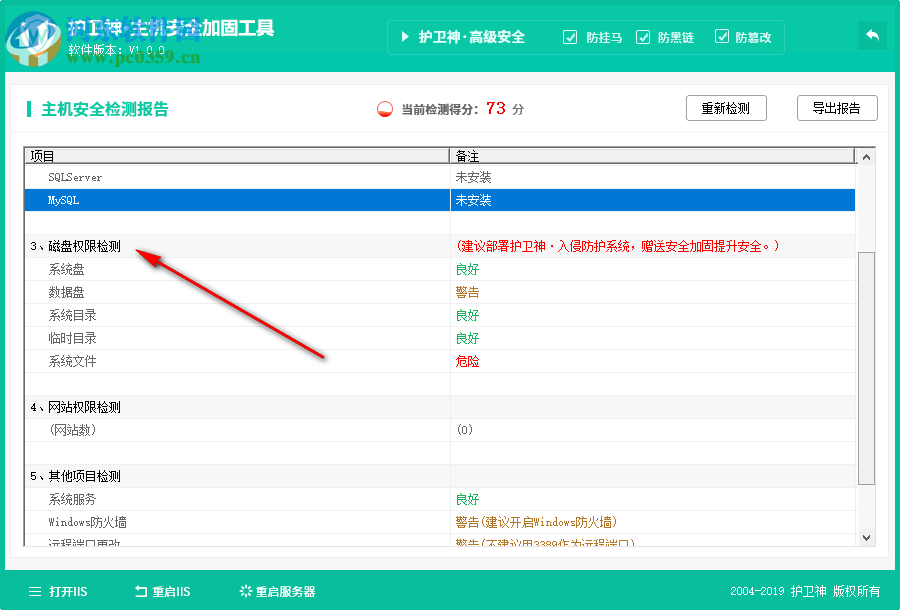
Task: Expand the 其他项目检测 section
Action: click(75, 476)
